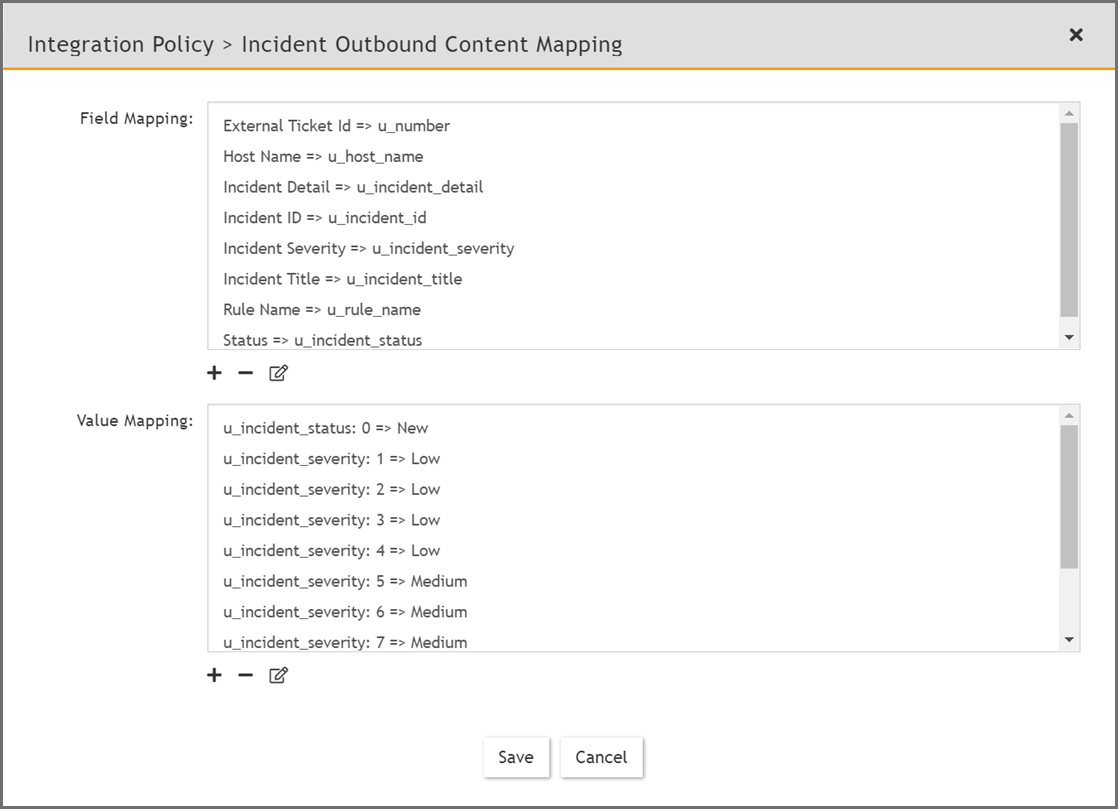The height and width of the screenshot is (809, 1118).
Task: Click the edit pencil icon below Field Mapping
Action: coord(278,372)
